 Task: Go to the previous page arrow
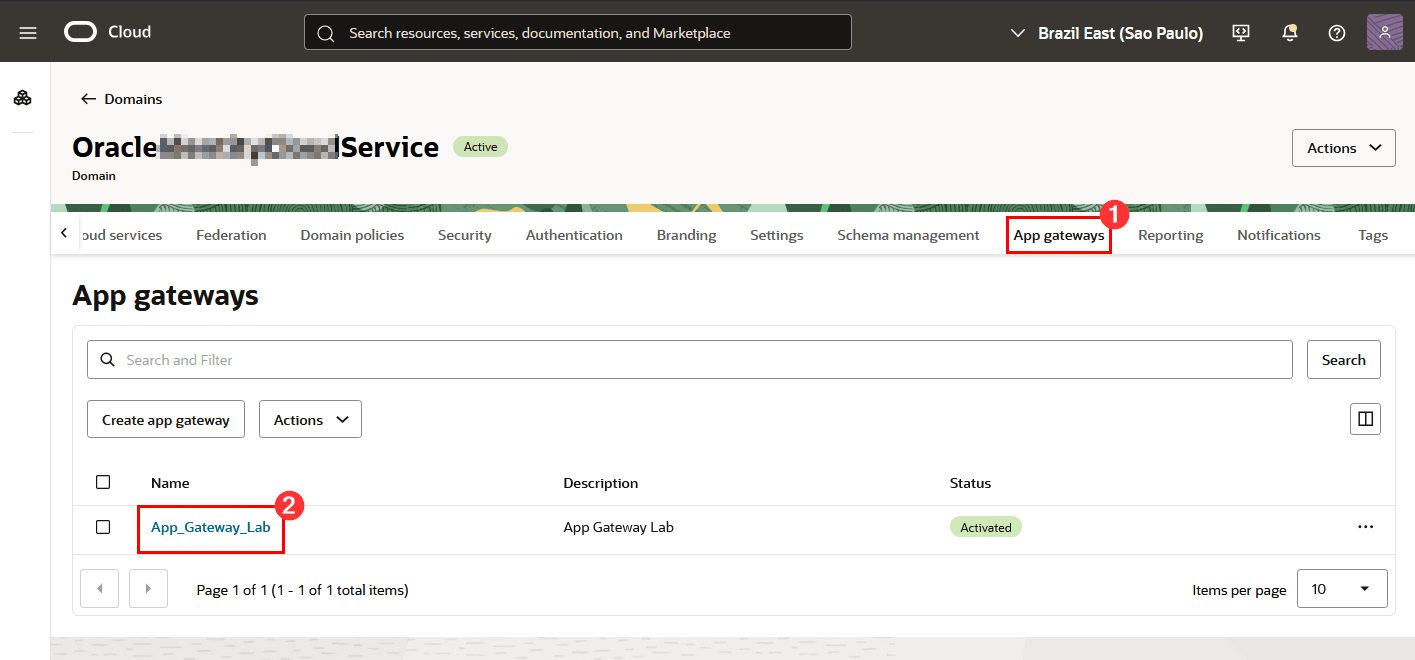click(99, 589)
